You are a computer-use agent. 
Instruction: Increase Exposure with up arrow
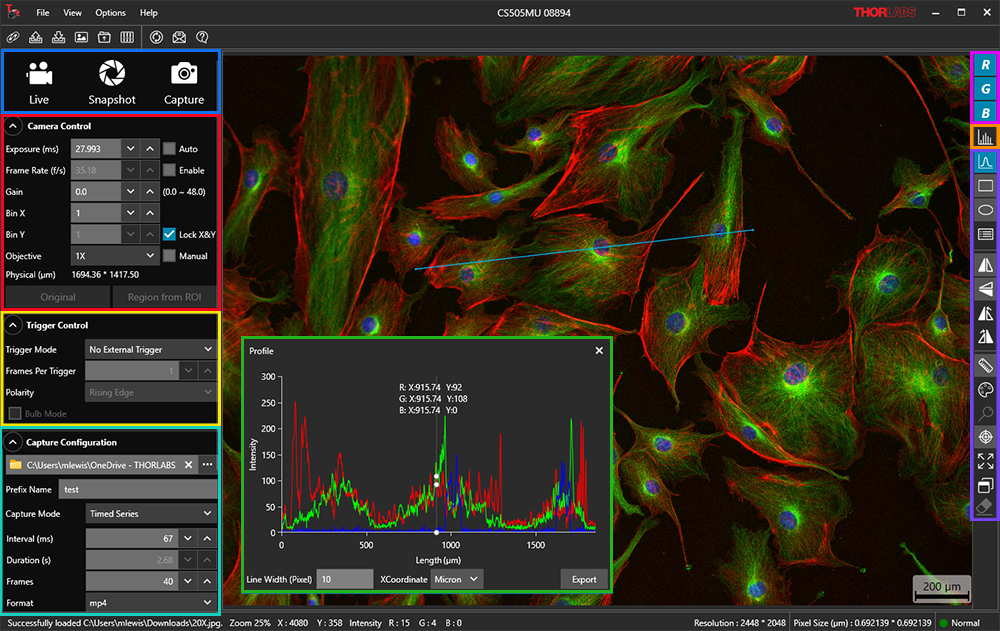click(150, 149)
